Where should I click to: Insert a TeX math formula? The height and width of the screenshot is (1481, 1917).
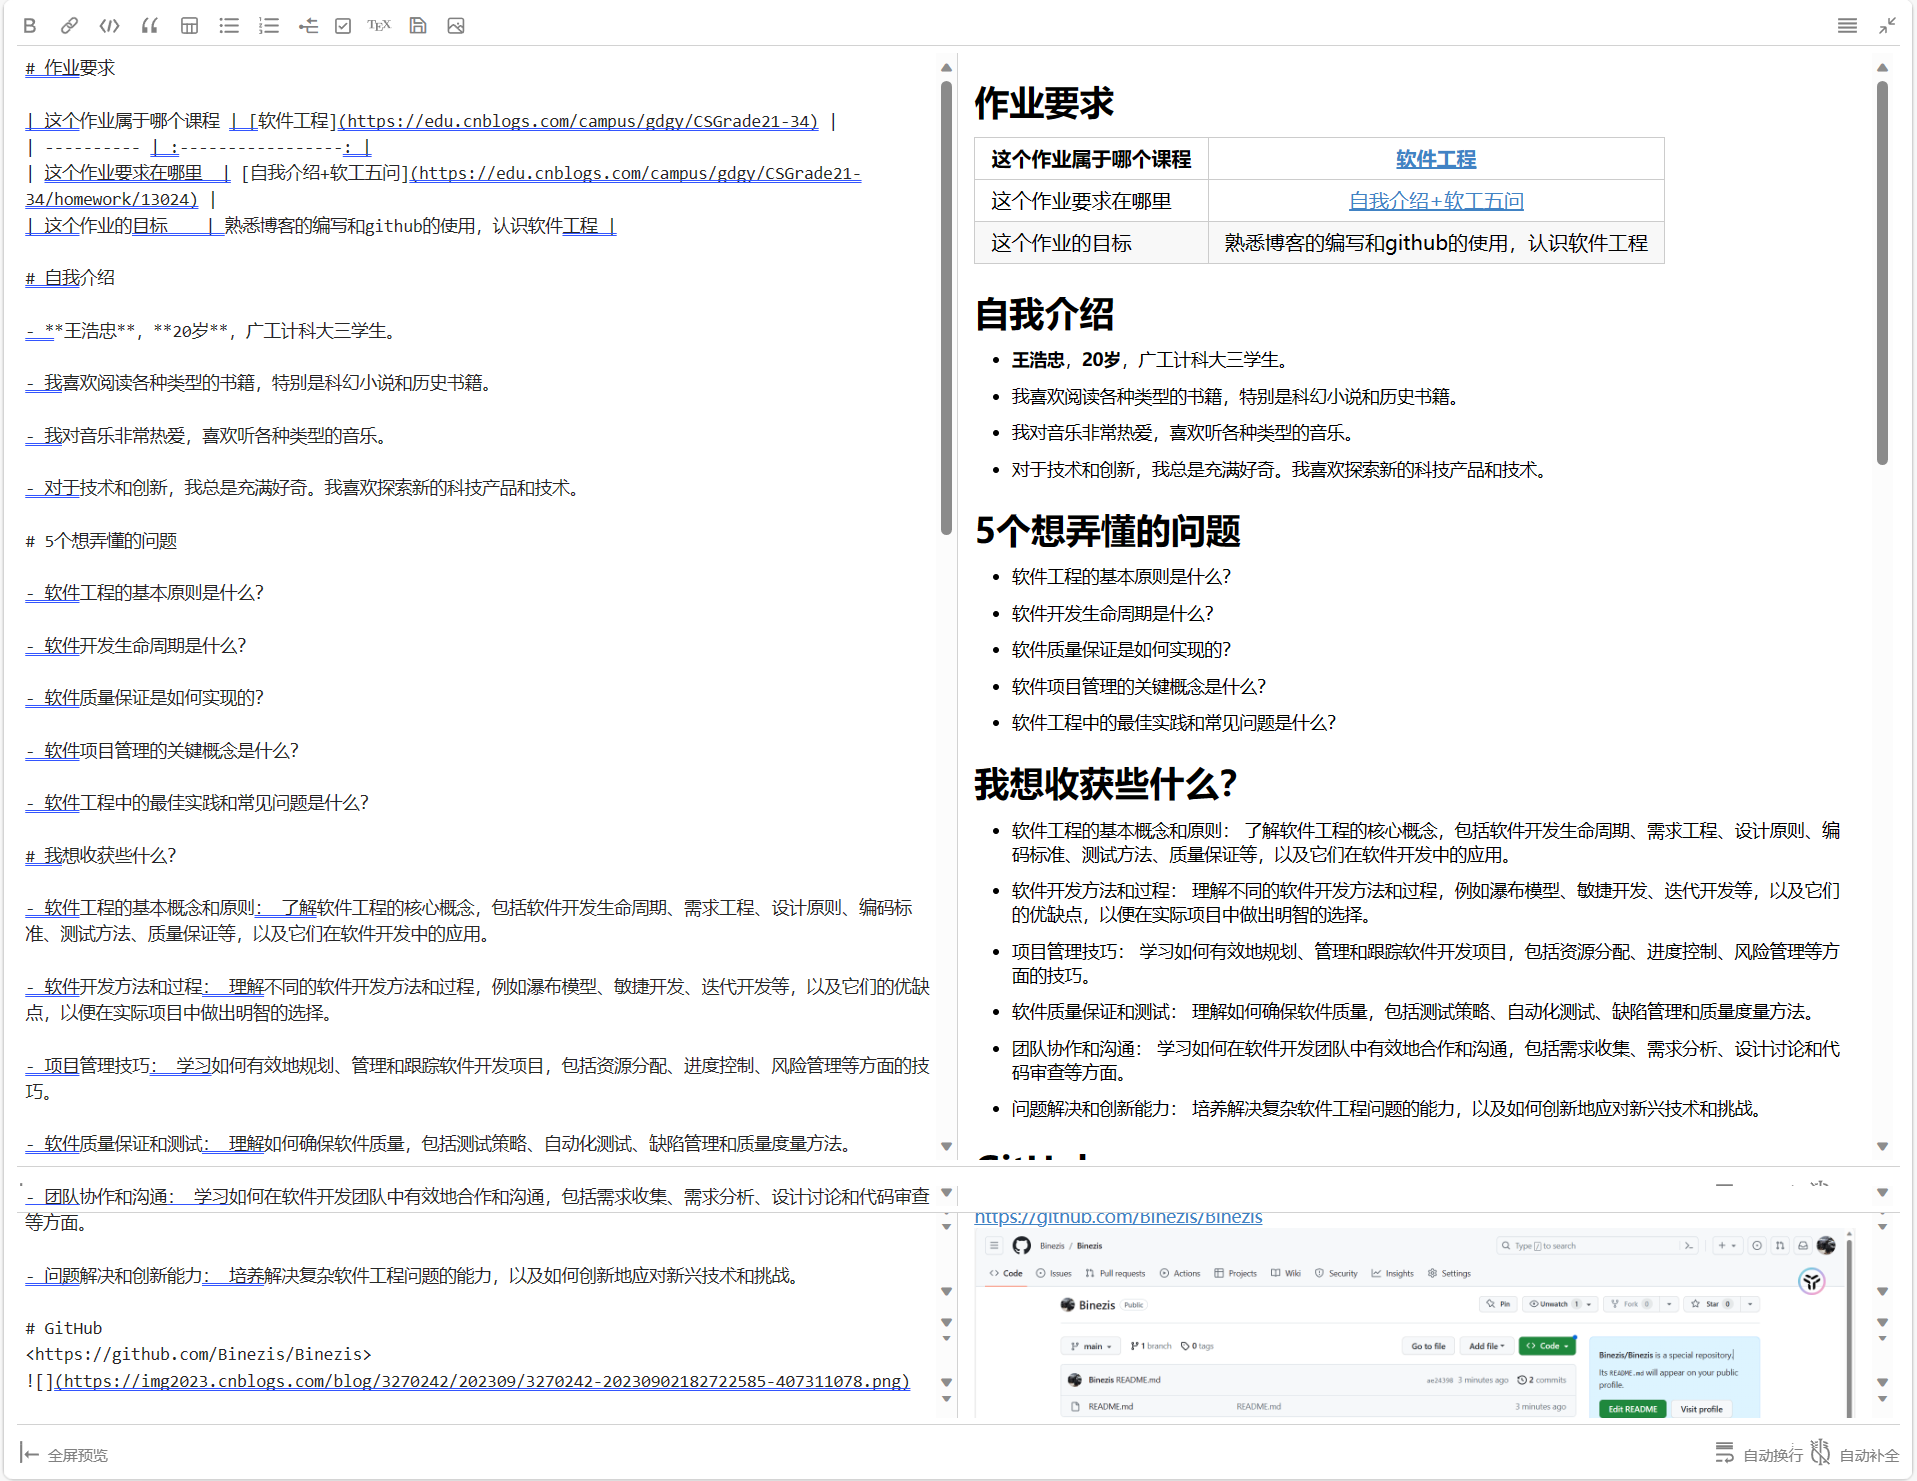379,26
